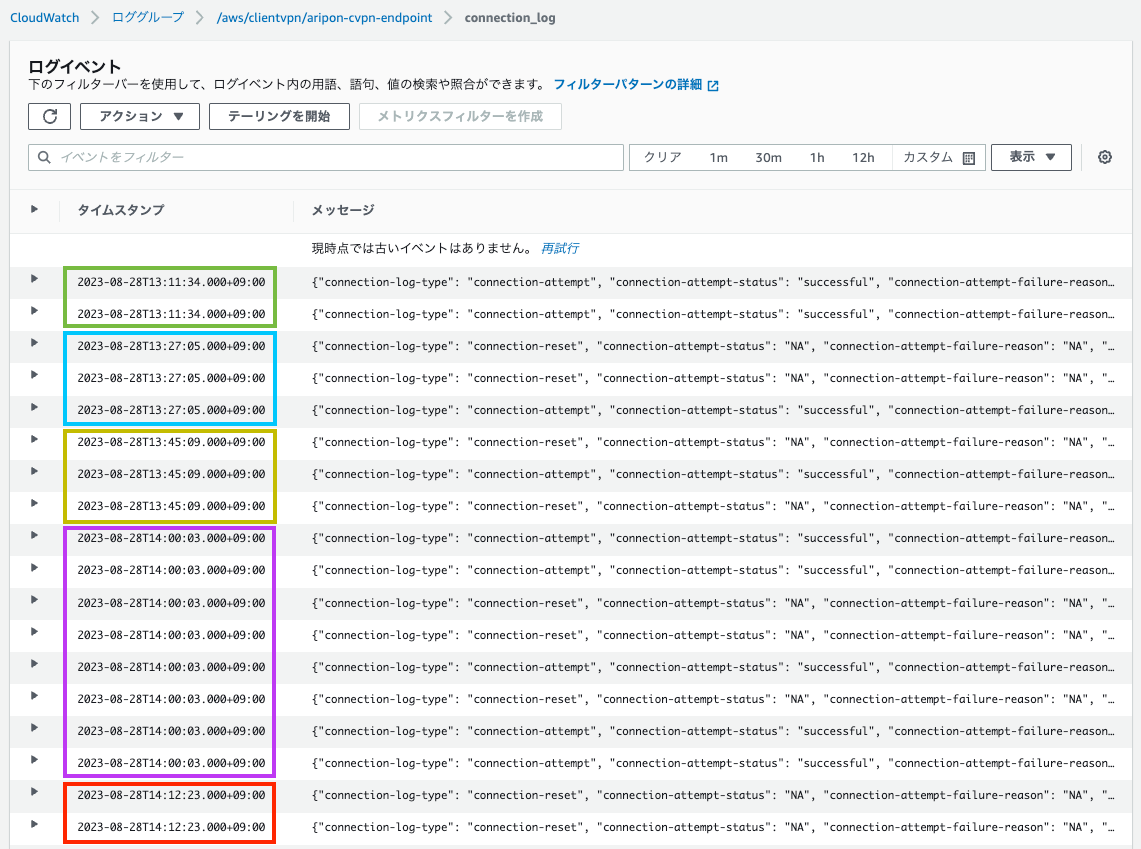The width and height of the screenshot is (1141, 849).
Task: Open the 表示 dropdown
Action: tap(1031, 157)
